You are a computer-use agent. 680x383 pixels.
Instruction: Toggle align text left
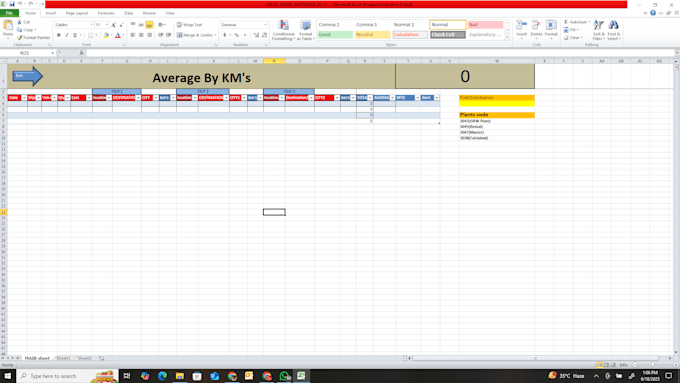point(133,35)
